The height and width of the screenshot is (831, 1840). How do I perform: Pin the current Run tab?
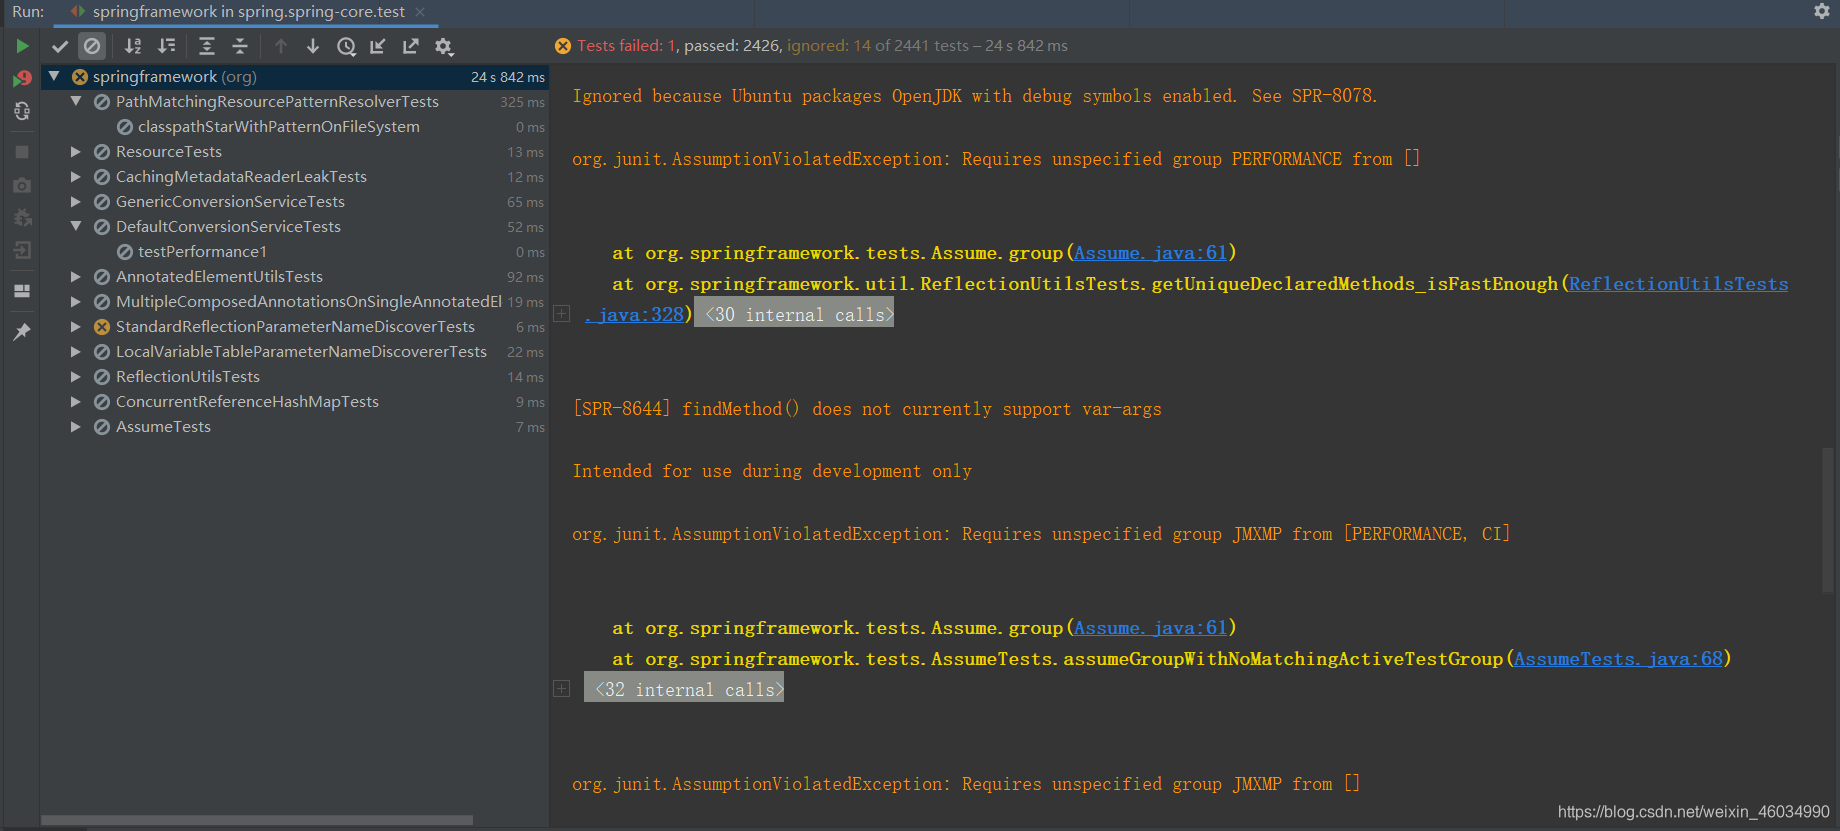pyautogui.click(x=22, y=331)
